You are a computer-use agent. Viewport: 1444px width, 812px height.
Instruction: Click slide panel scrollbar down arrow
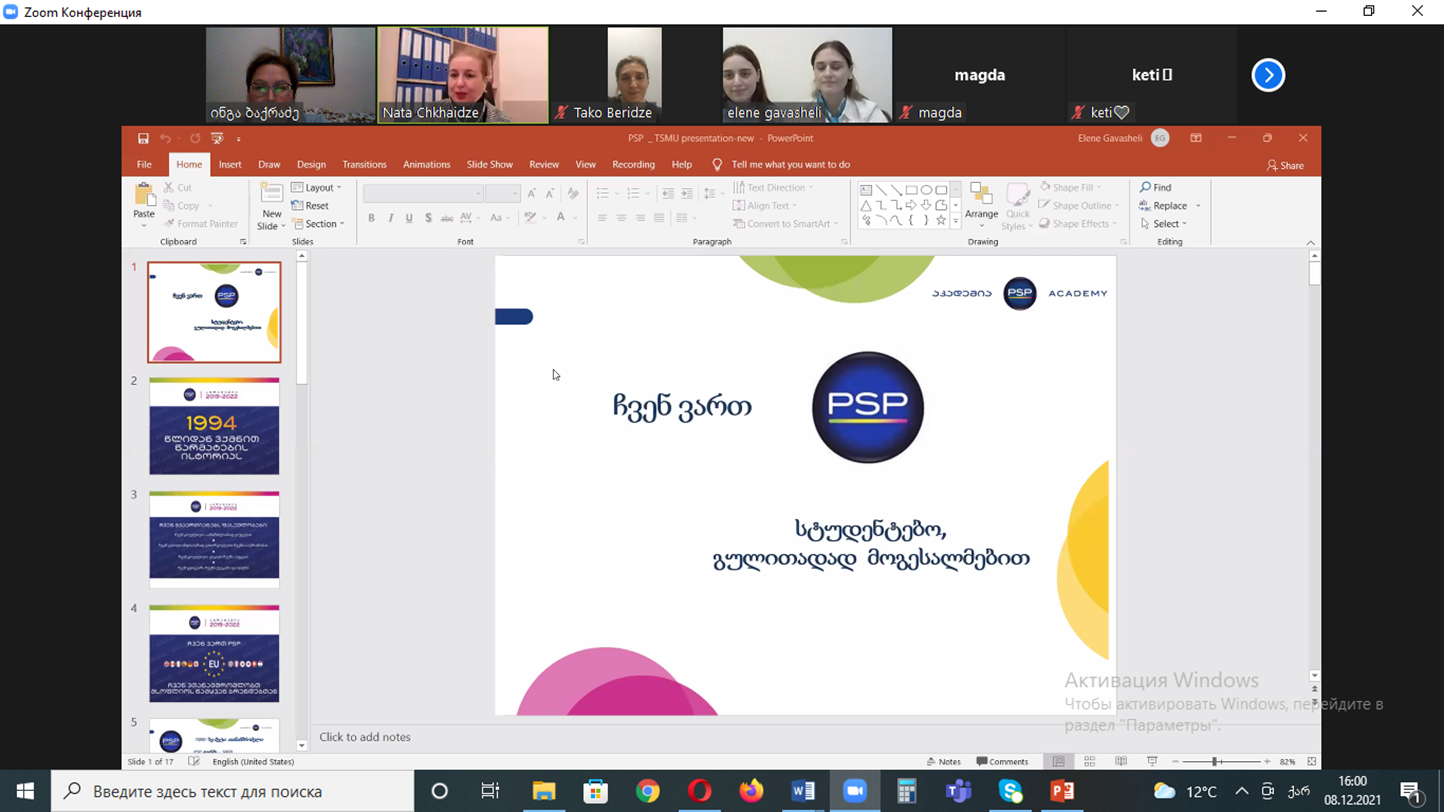301,745
